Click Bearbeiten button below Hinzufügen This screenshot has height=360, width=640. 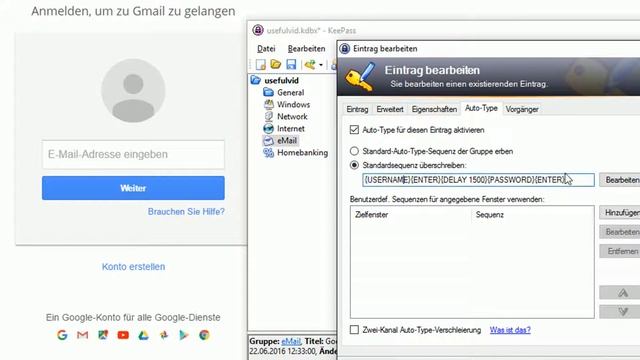[621, 232]
